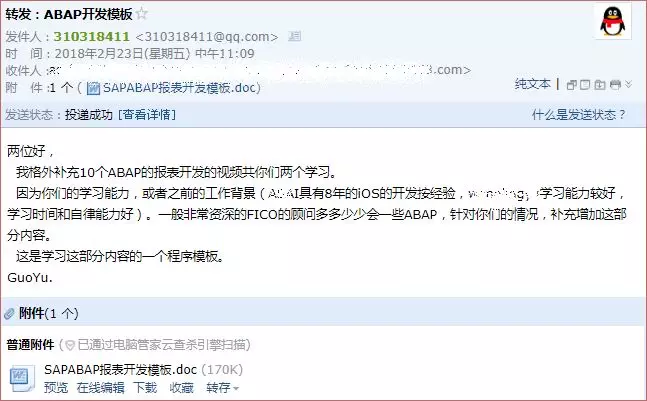
Task: Click 预览 to preview the attachment
Action: tap(56, 388)
